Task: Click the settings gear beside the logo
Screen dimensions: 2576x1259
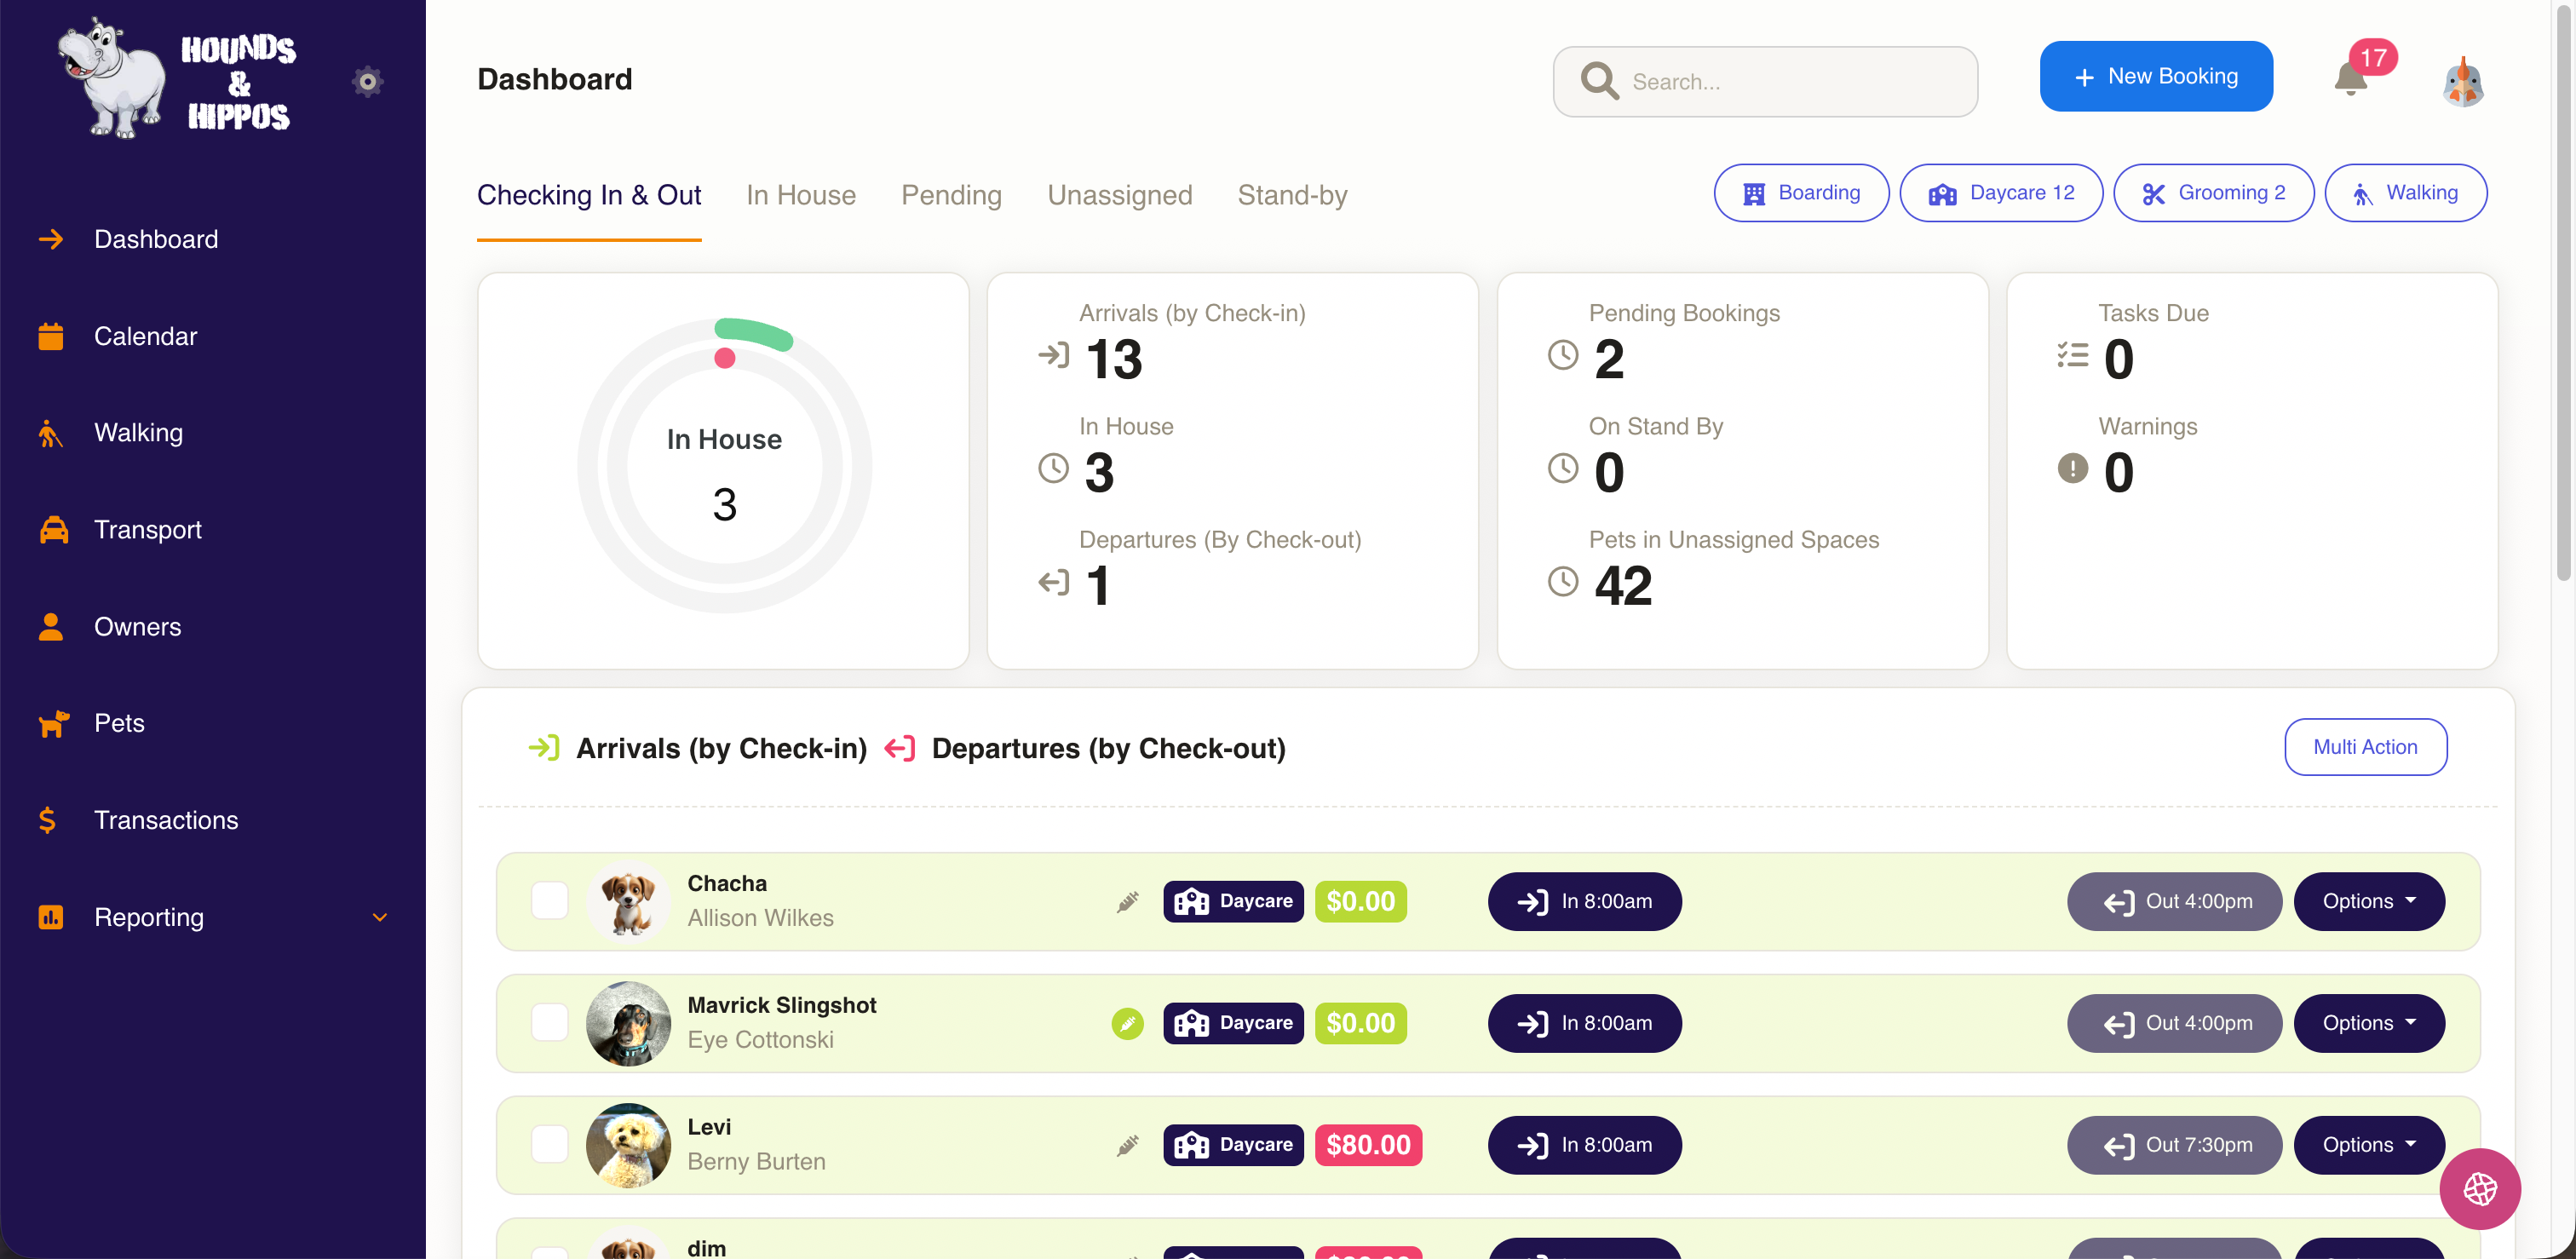Action: (367, 81)
